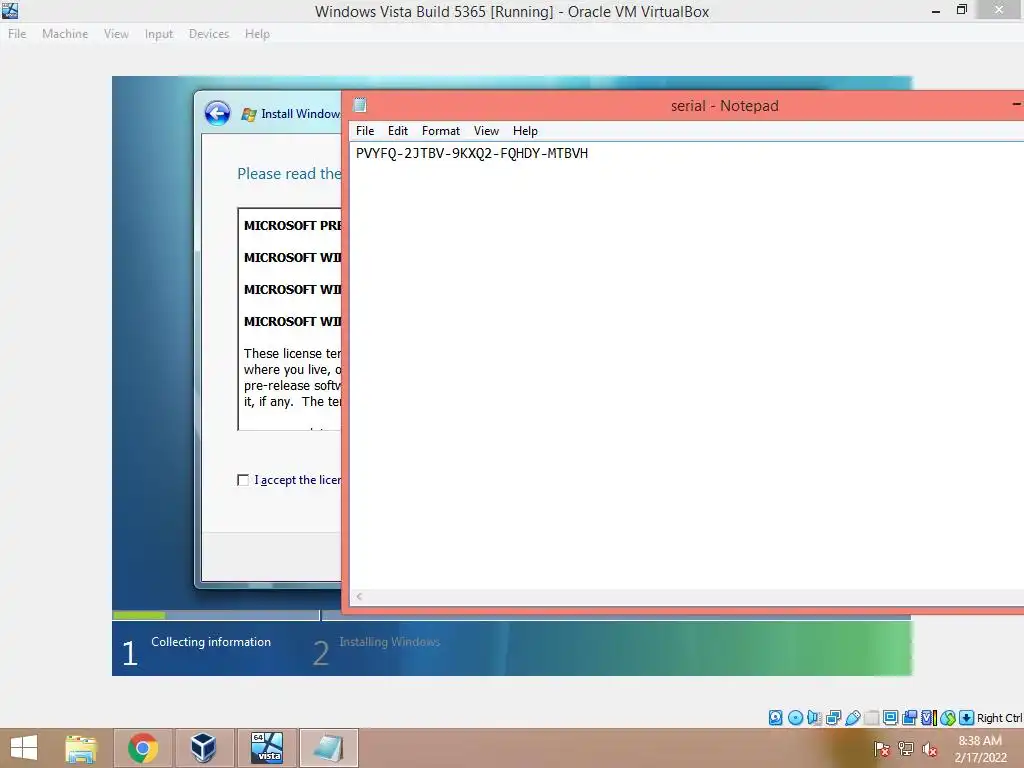Screen dimensions: 1024x768
Task: Click the hard disk activity icon in VirtualBox status bar
Action: (x=775, y=718)
